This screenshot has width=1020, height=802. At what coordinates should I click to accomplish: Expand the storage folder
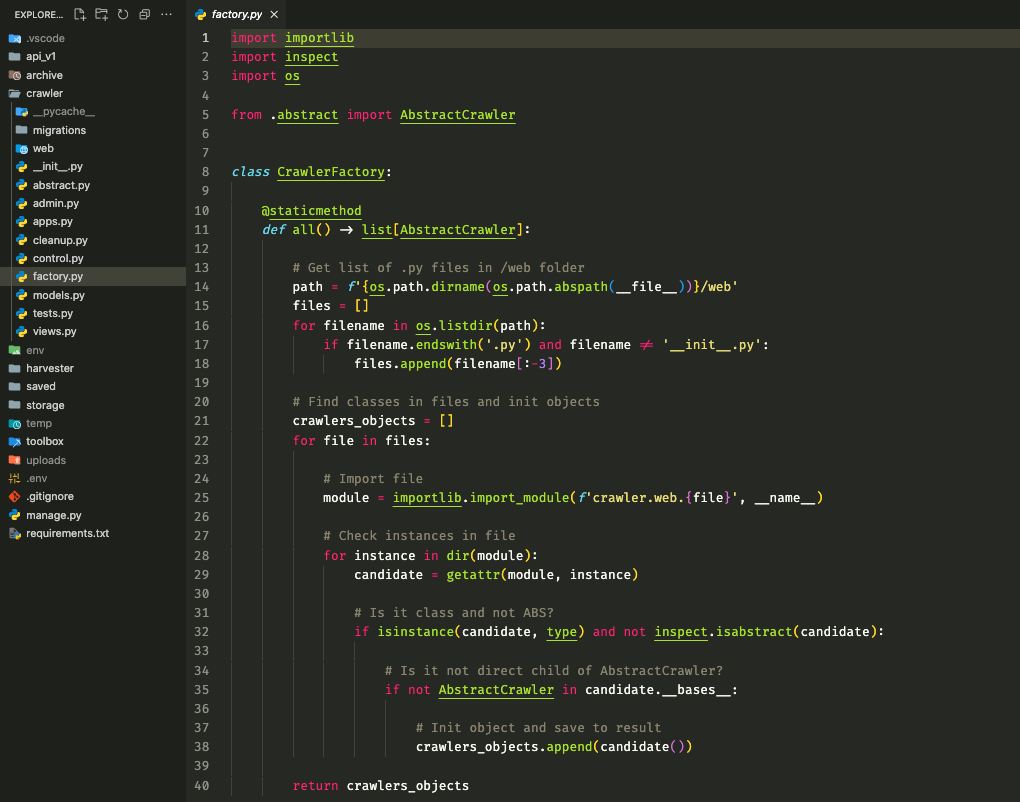pyautogui.click(x=93, y=405)
